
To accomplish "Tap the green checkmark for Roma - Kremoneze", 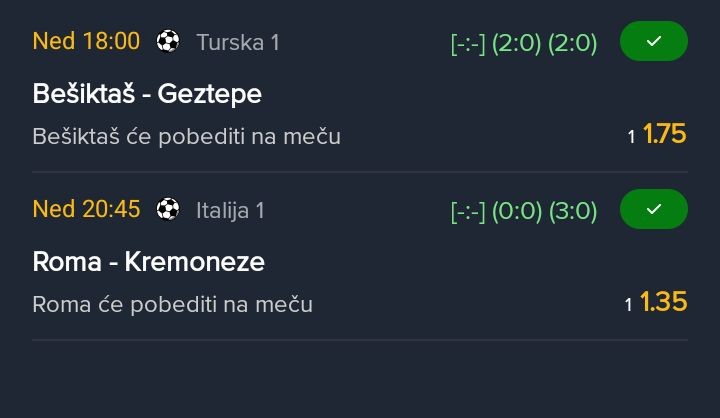I will (x=654, y=209).
